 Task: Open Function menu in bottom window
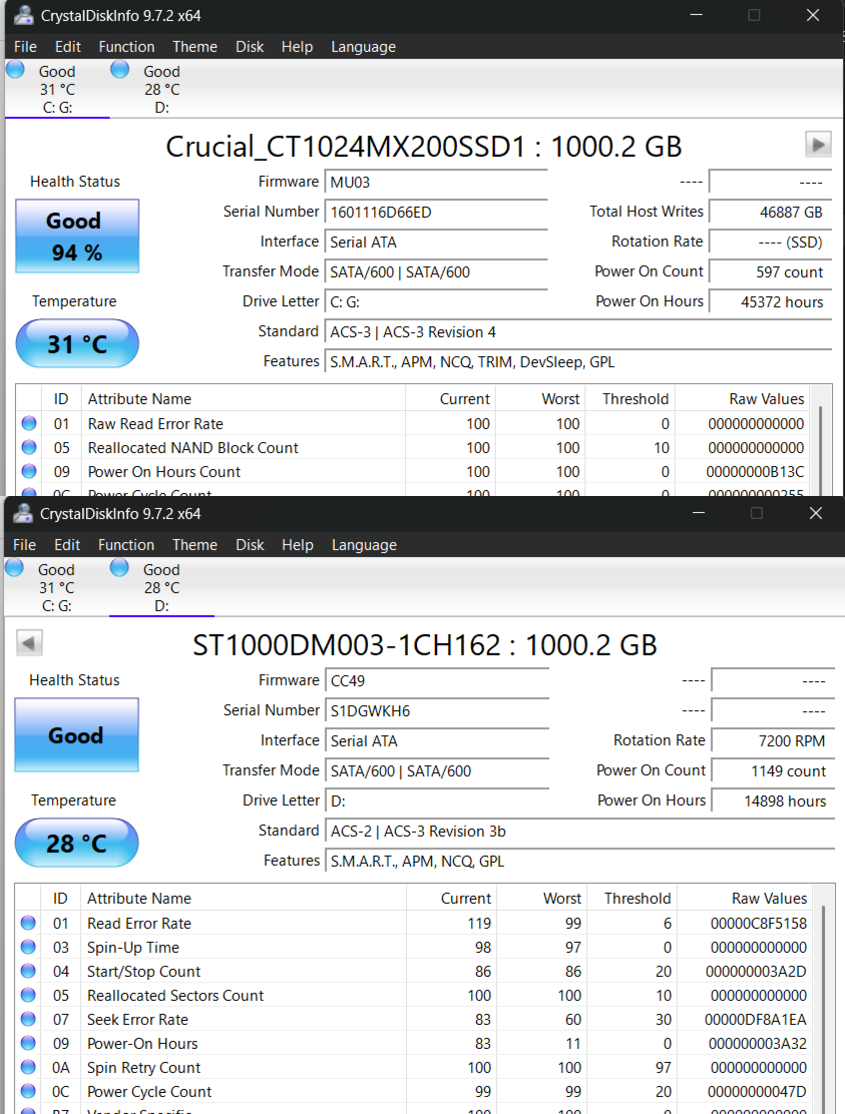click(x=126, y=545)
